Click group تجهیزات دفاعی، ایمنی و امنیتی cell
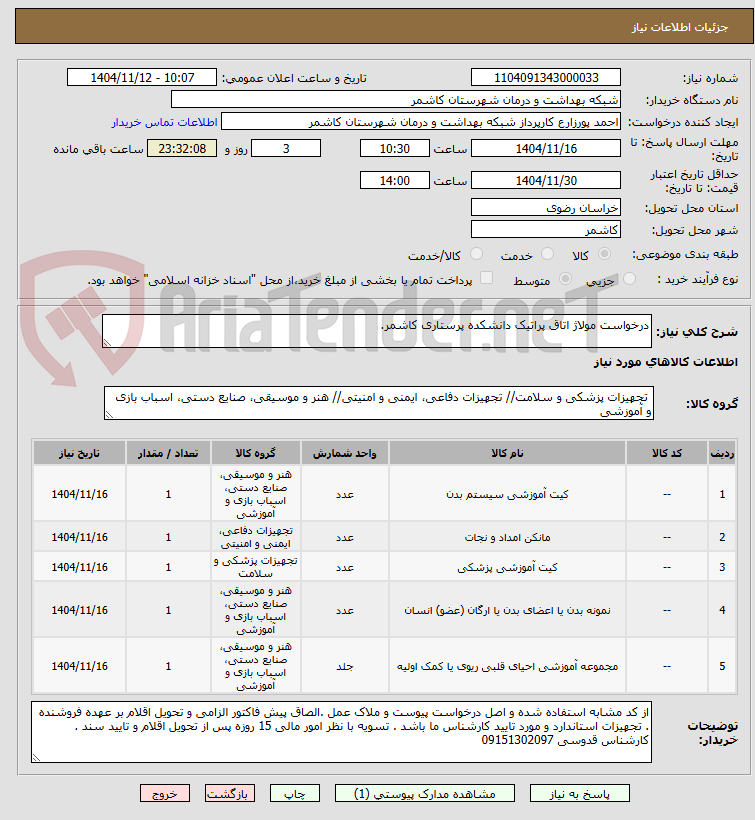755x820 pixels. [256, 537]
